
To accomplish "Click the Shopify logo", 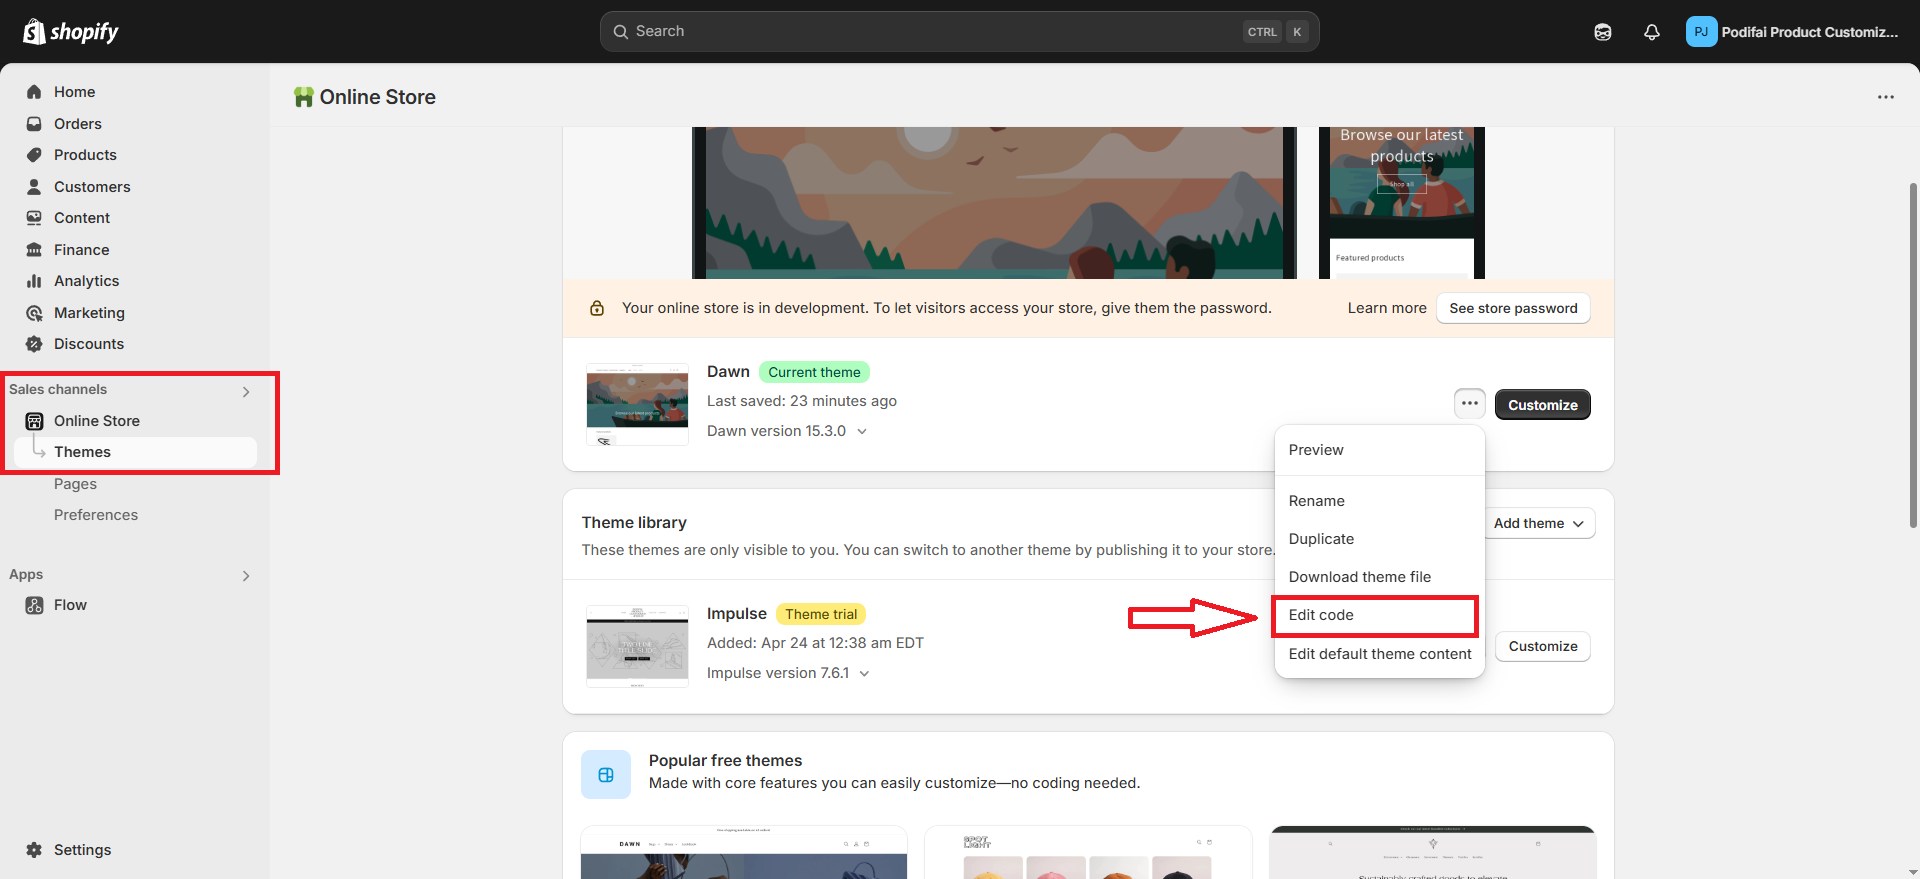I will (x=70, y=32).
